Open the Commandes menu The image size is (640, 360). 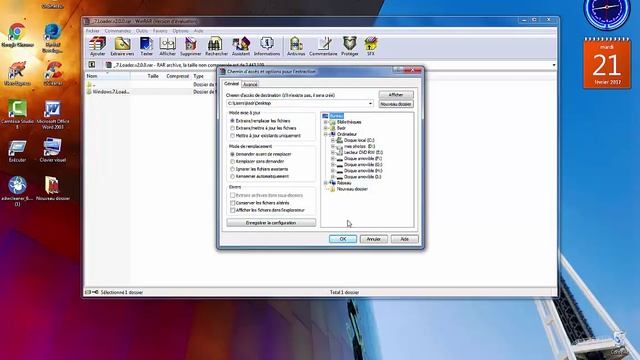[118, 31]
